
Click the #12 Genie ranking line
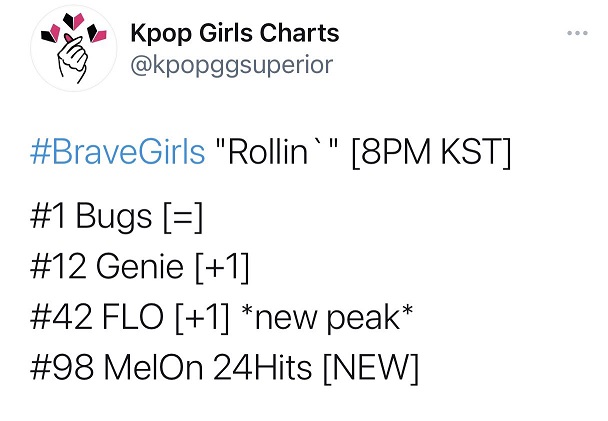[x=140, y=267]
